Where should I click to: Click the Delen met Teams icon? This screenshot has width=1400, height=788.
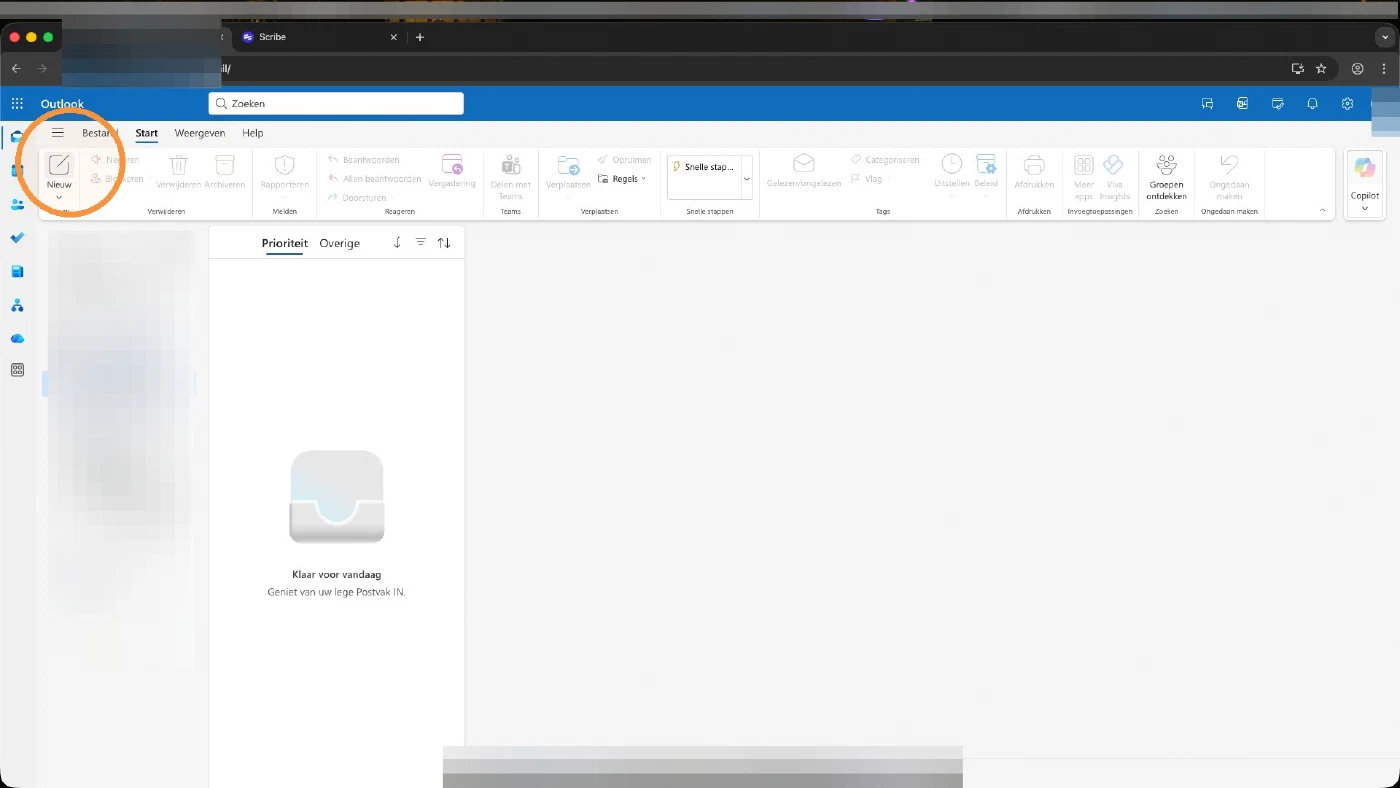click(x=511, y=166)
